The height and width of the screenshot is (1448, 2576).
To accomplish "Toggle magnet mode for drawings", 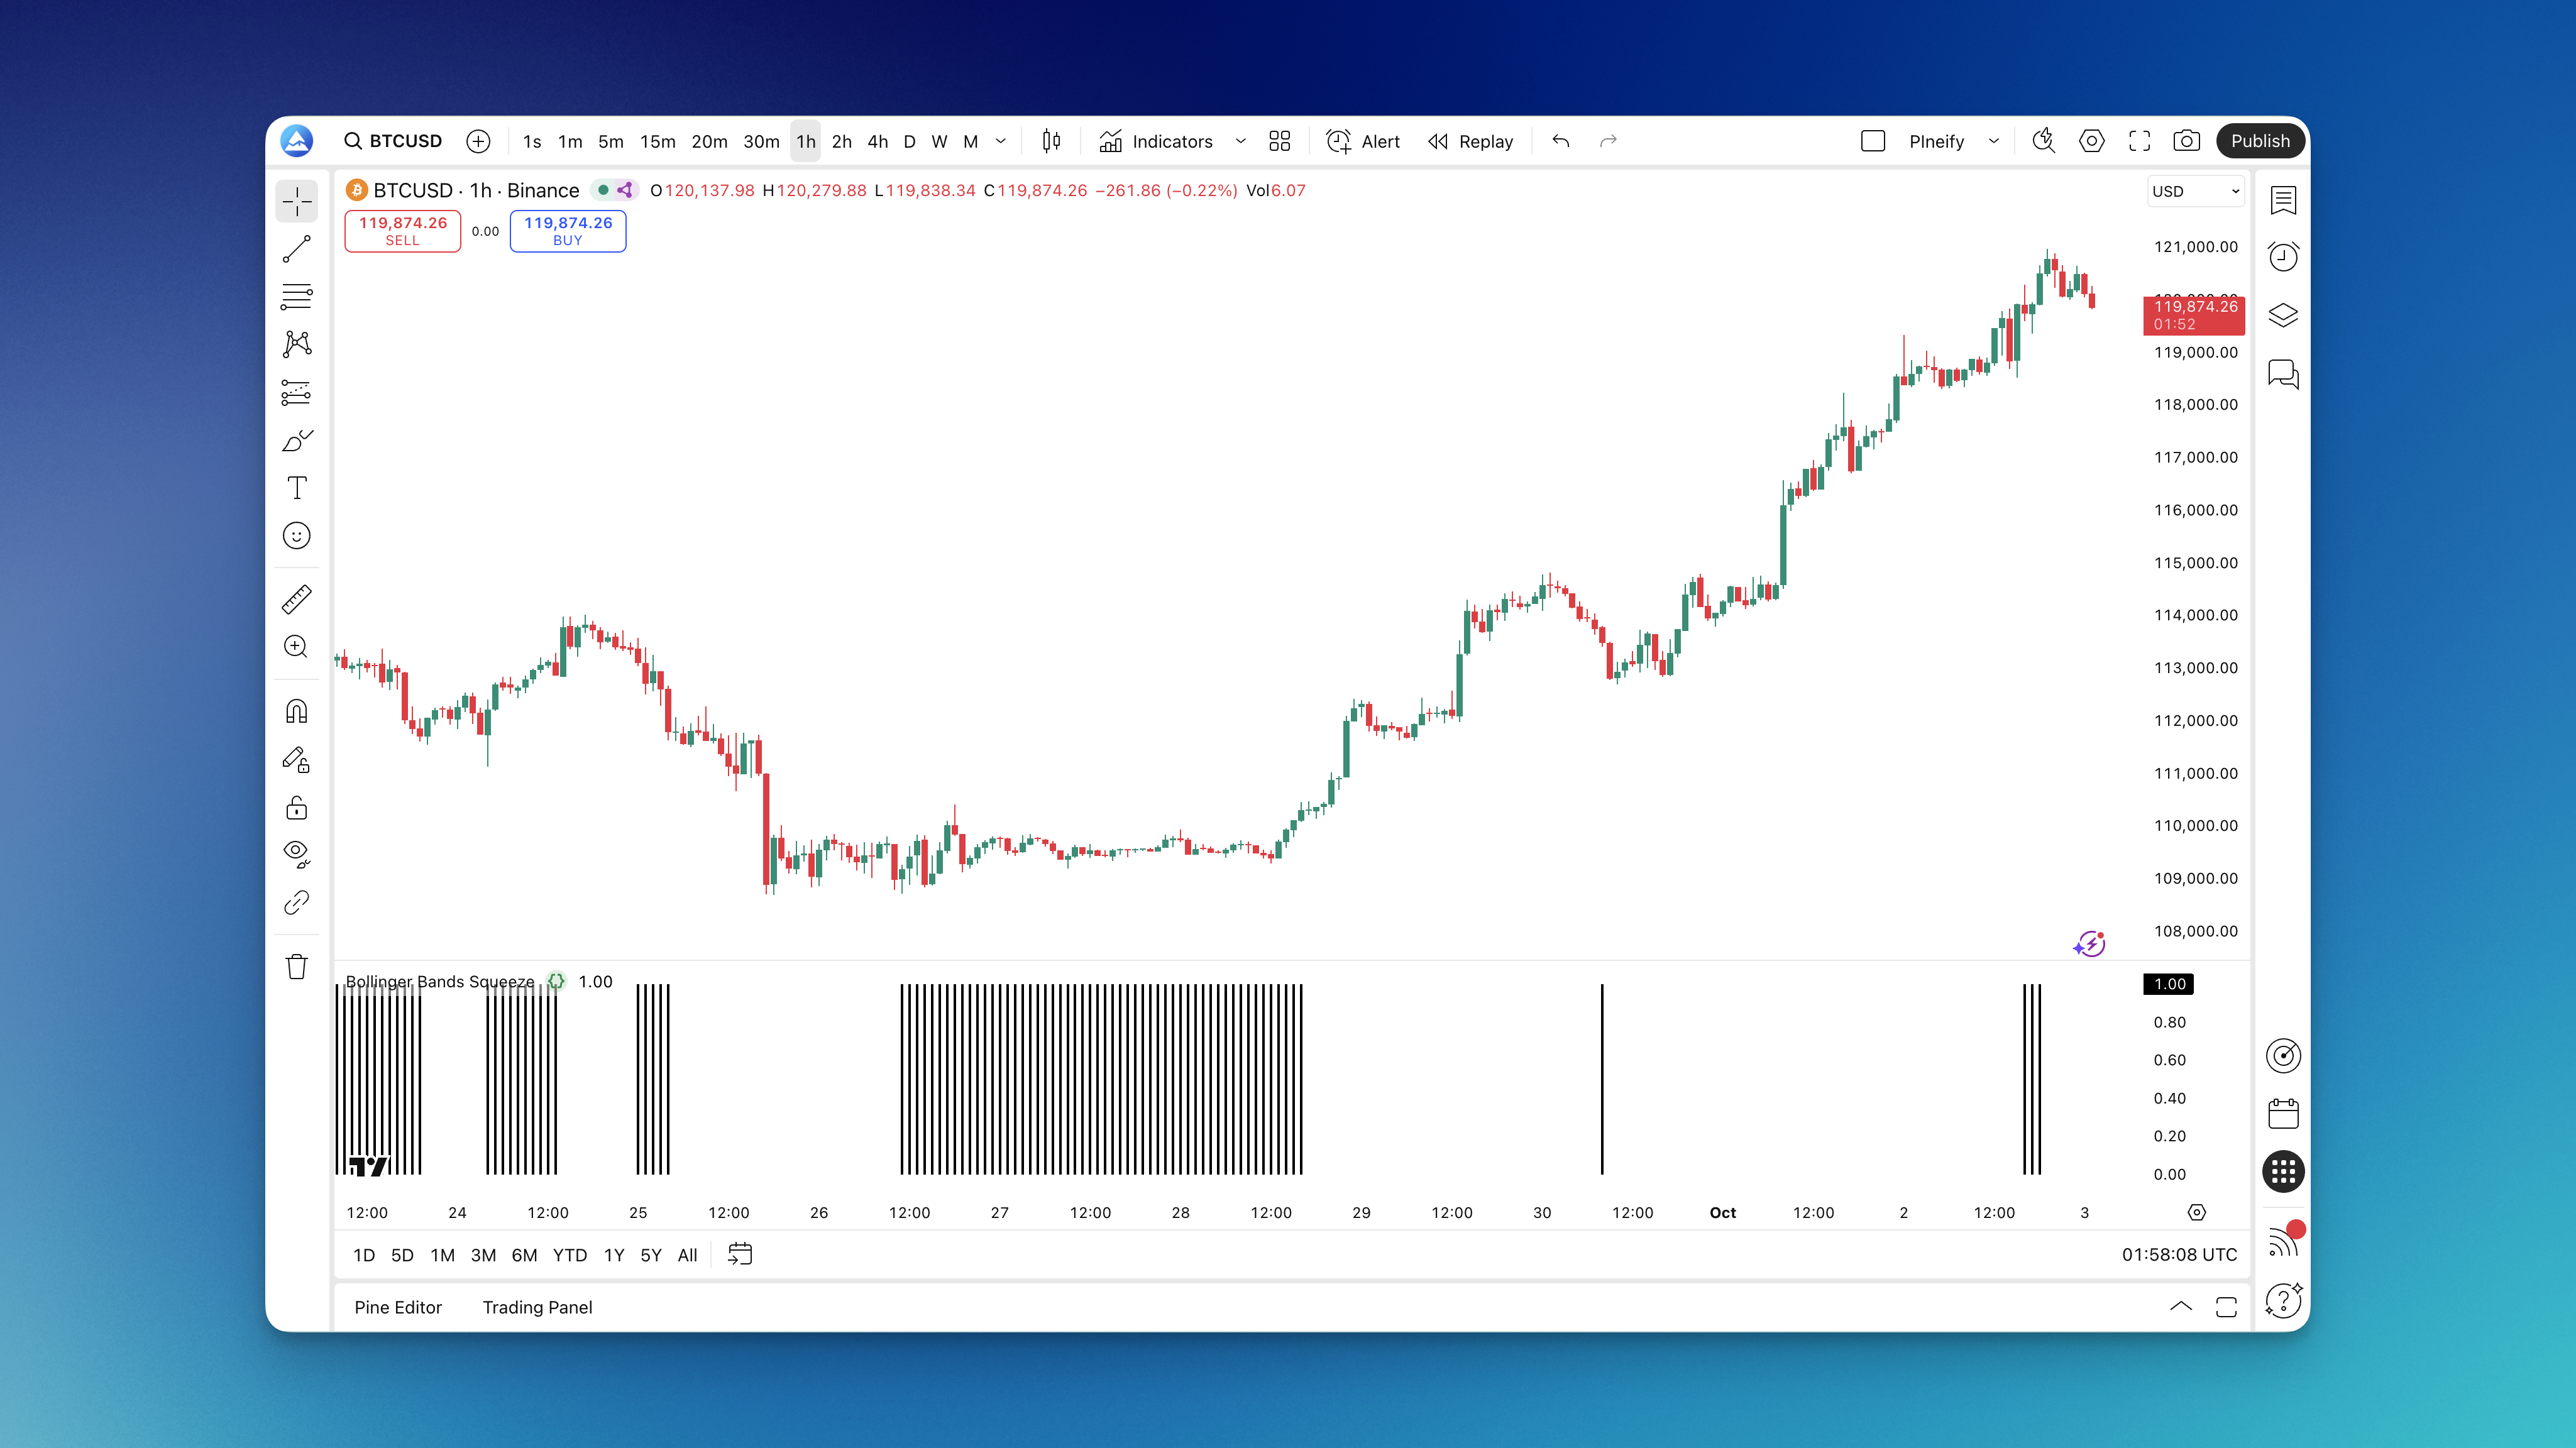I will [x=297, y=711].
